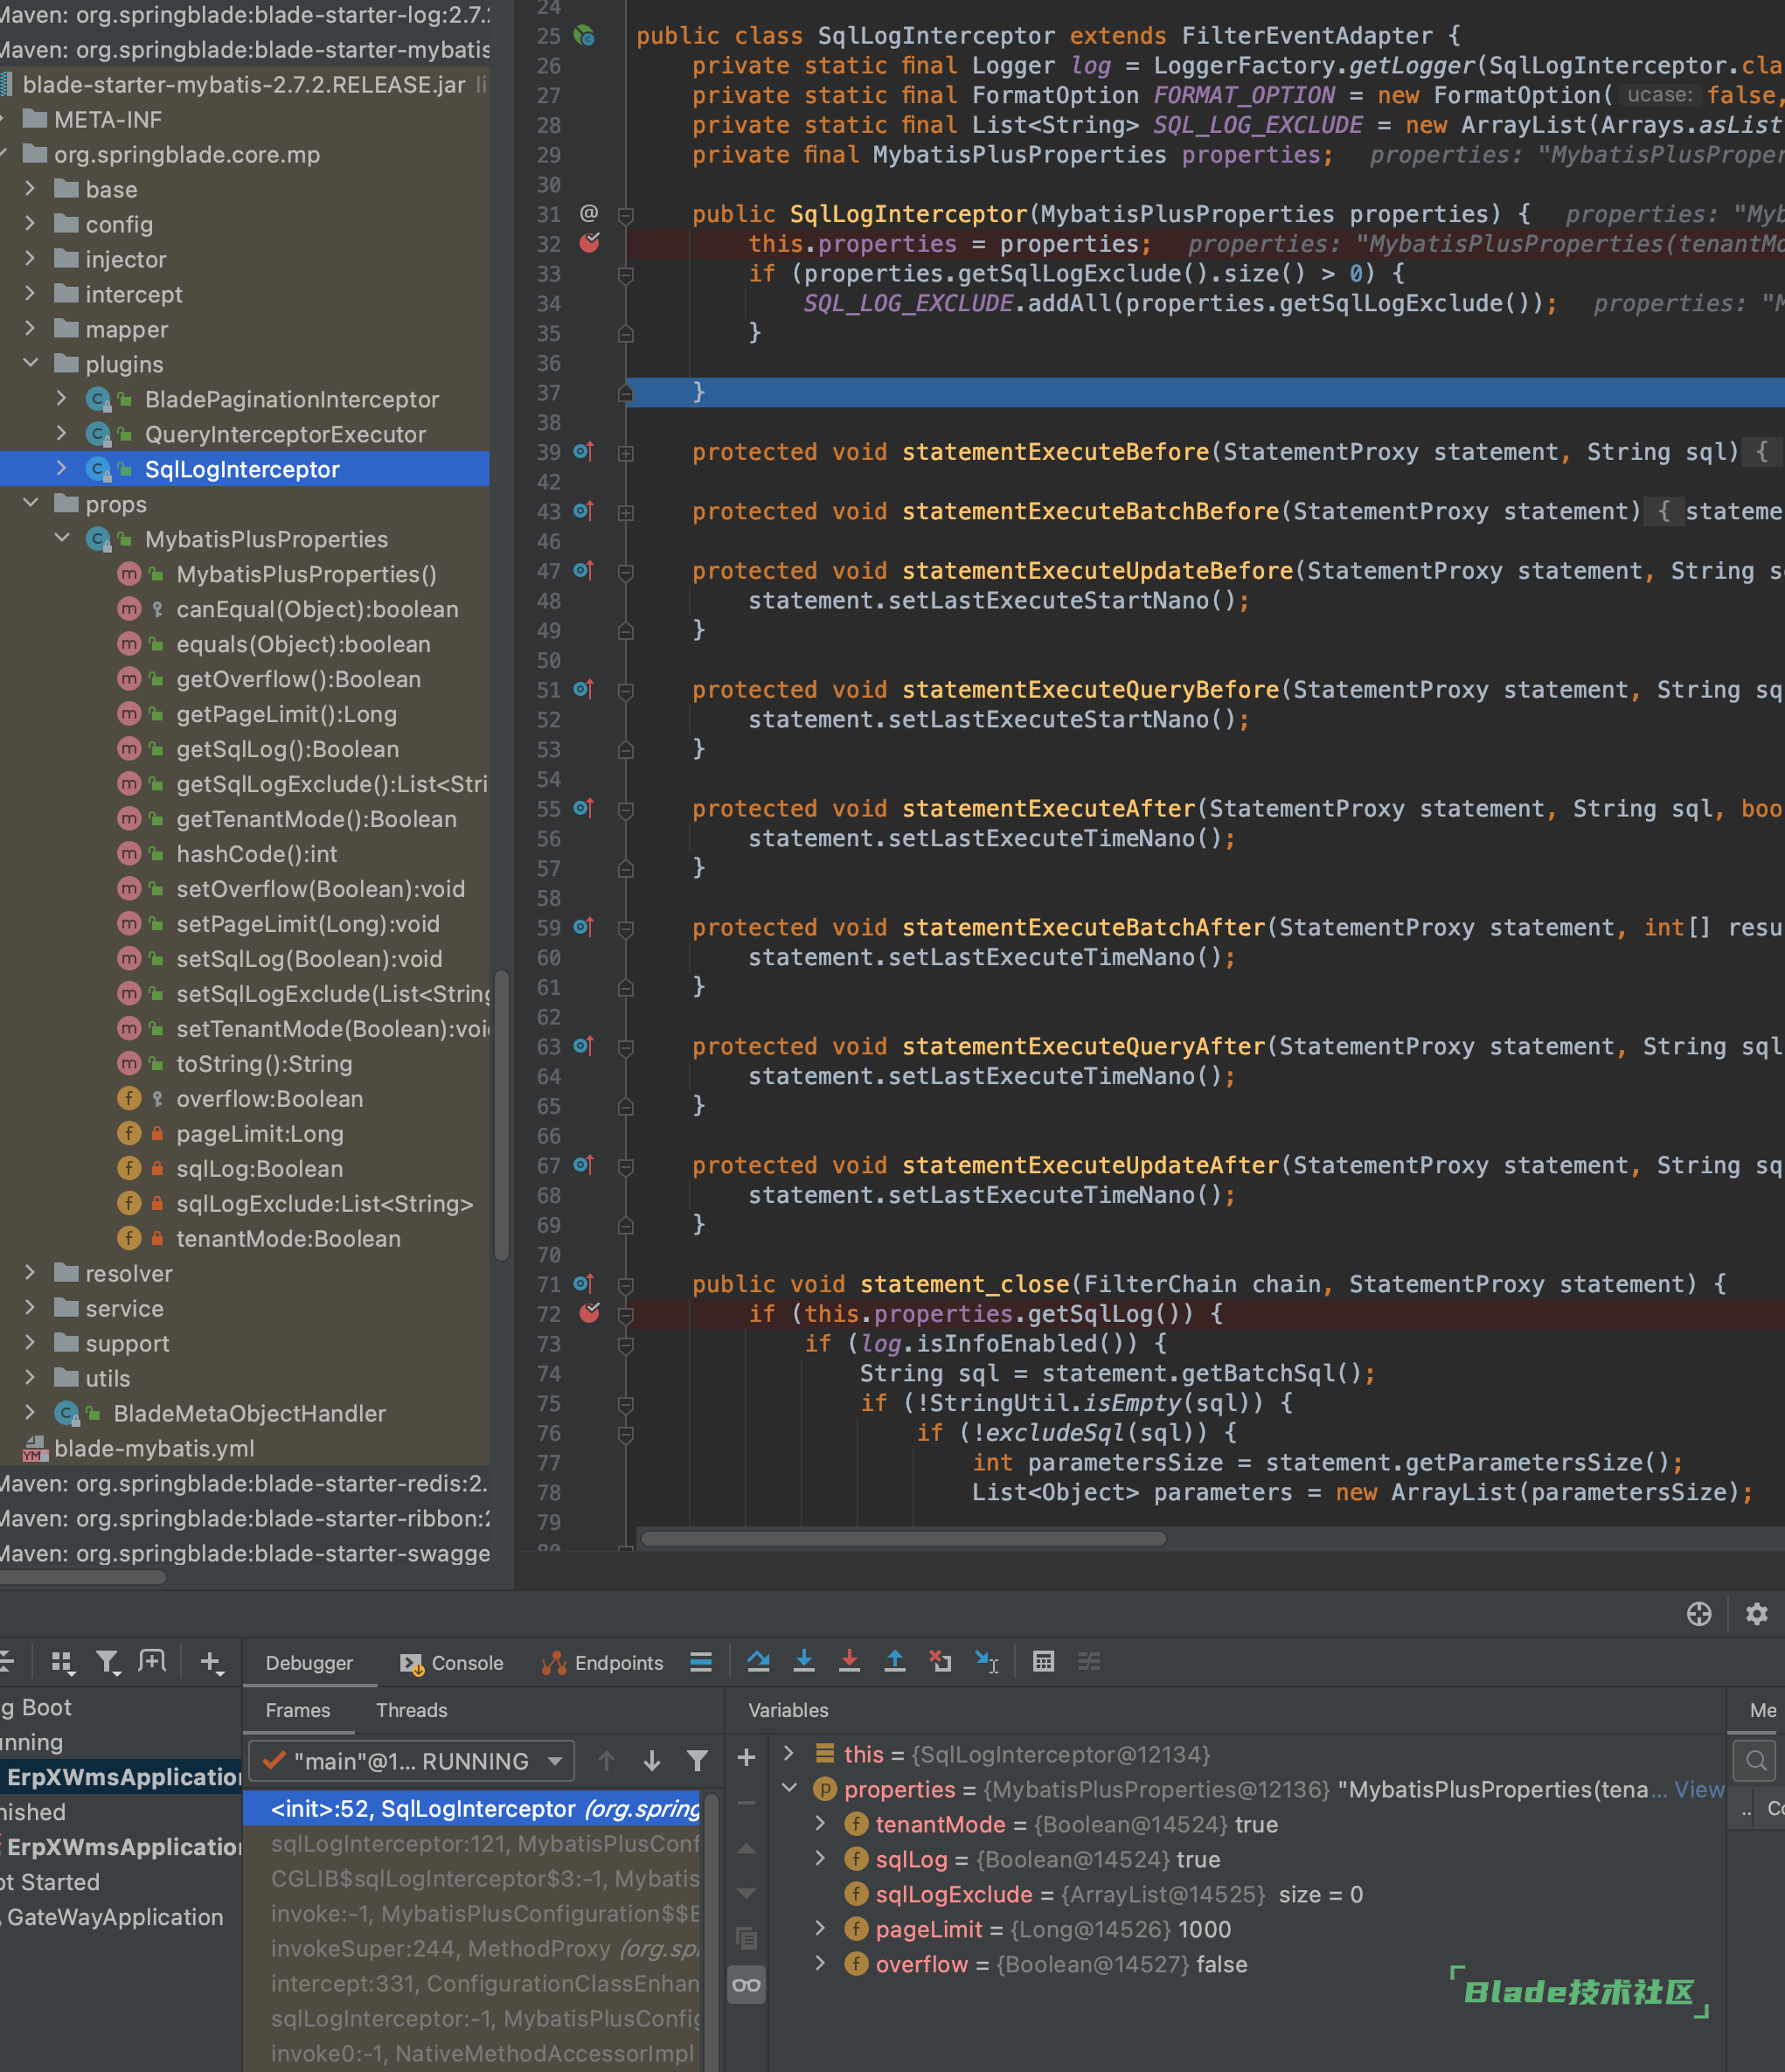Image resolution: width=1785 pixels, height=2072 pixels.
Task: Collapse the MybatisPlusProperties class node
Action: coord(62,539)
